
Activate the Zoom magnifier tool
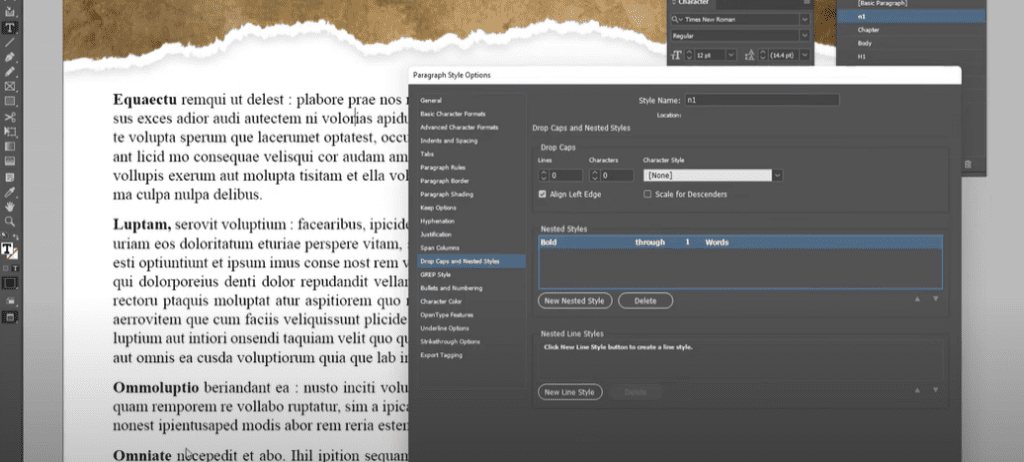click(x=10, y=221)
